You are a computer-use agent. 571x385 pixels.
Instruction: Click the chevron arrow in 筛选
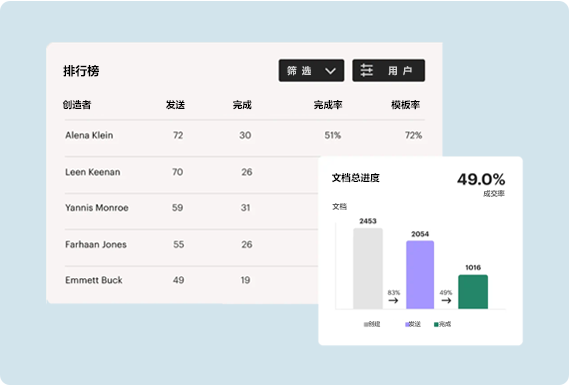pos(330,71)
